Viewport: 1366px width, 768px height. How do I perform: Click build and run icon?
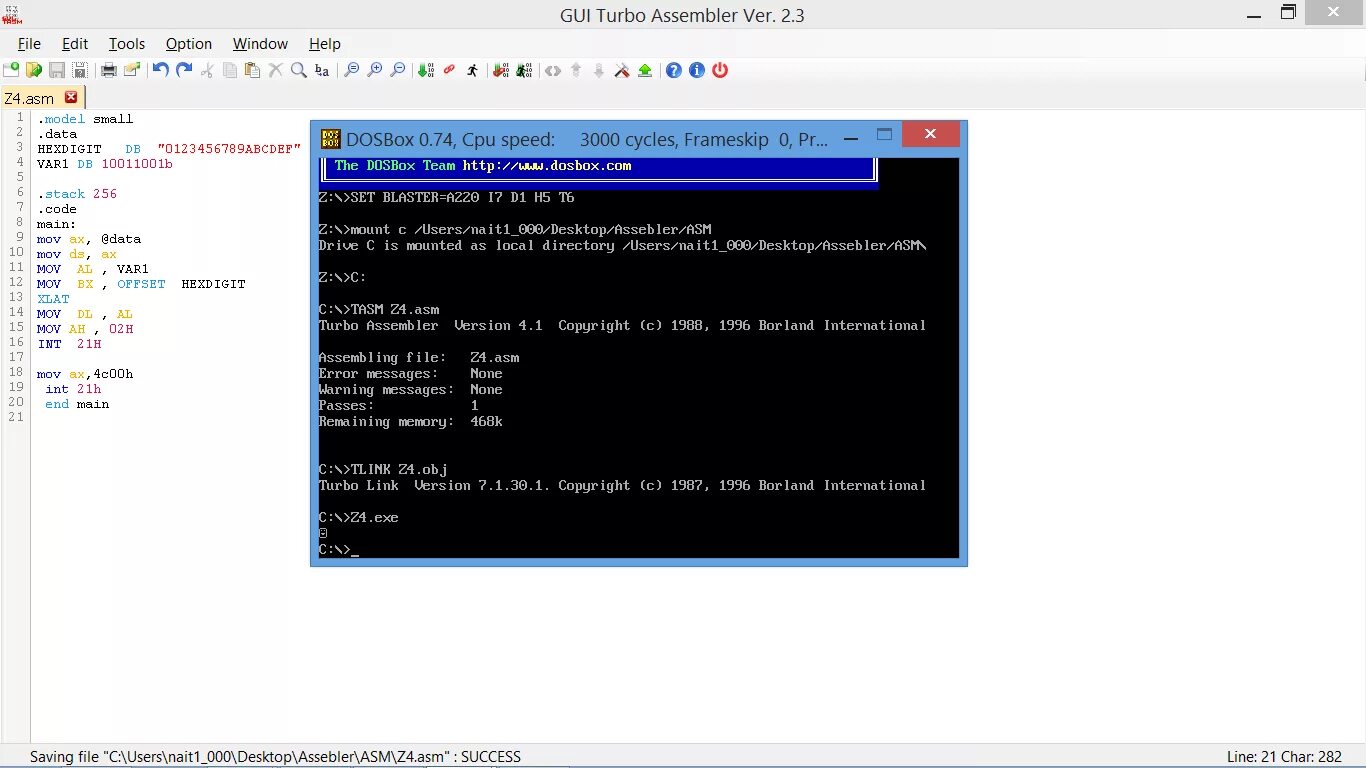tap(524, 70)
